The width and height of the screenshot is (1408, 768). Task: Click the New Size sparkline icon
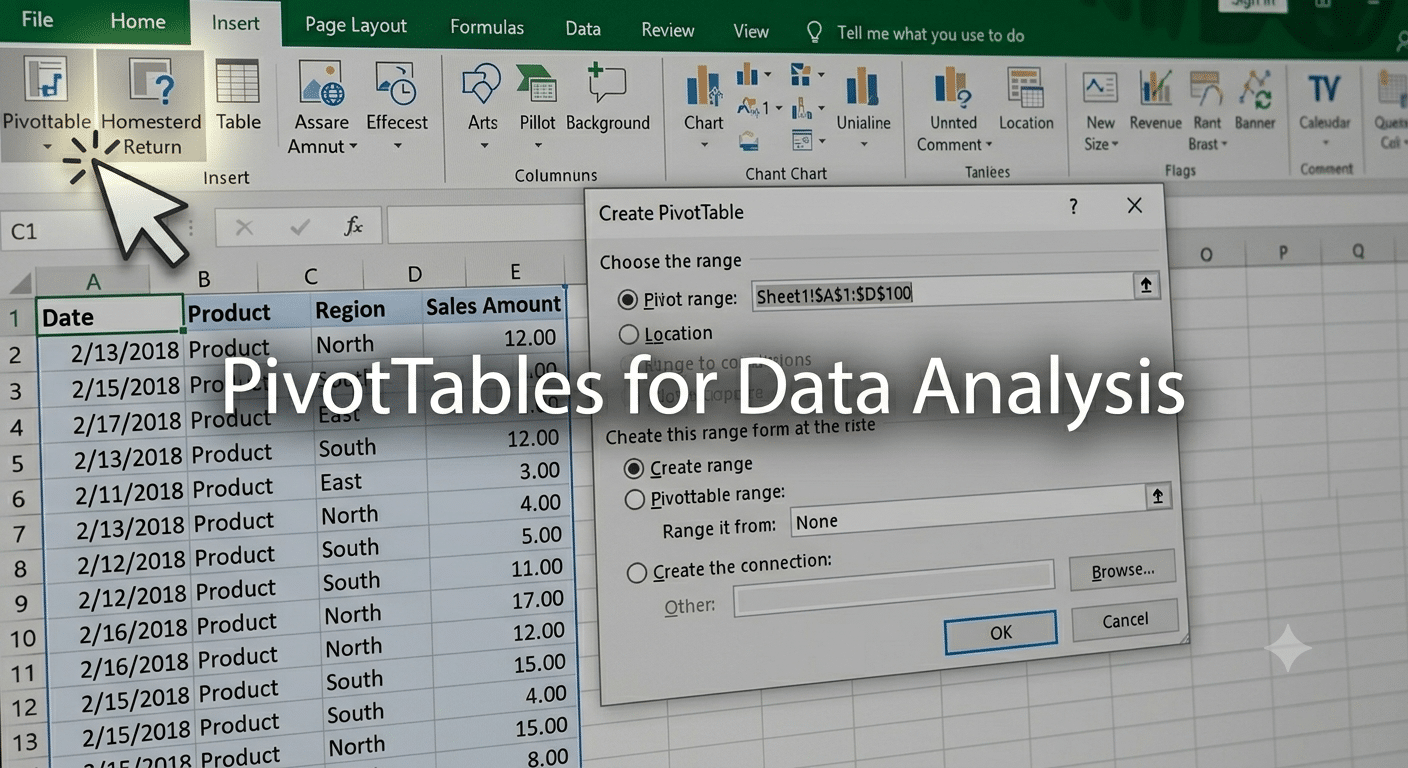(1100, 88)
